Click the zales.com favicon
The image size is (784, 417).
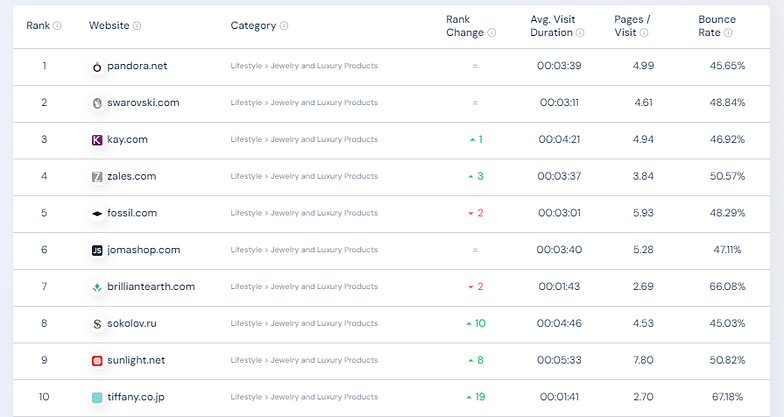[x=97, y=176]
